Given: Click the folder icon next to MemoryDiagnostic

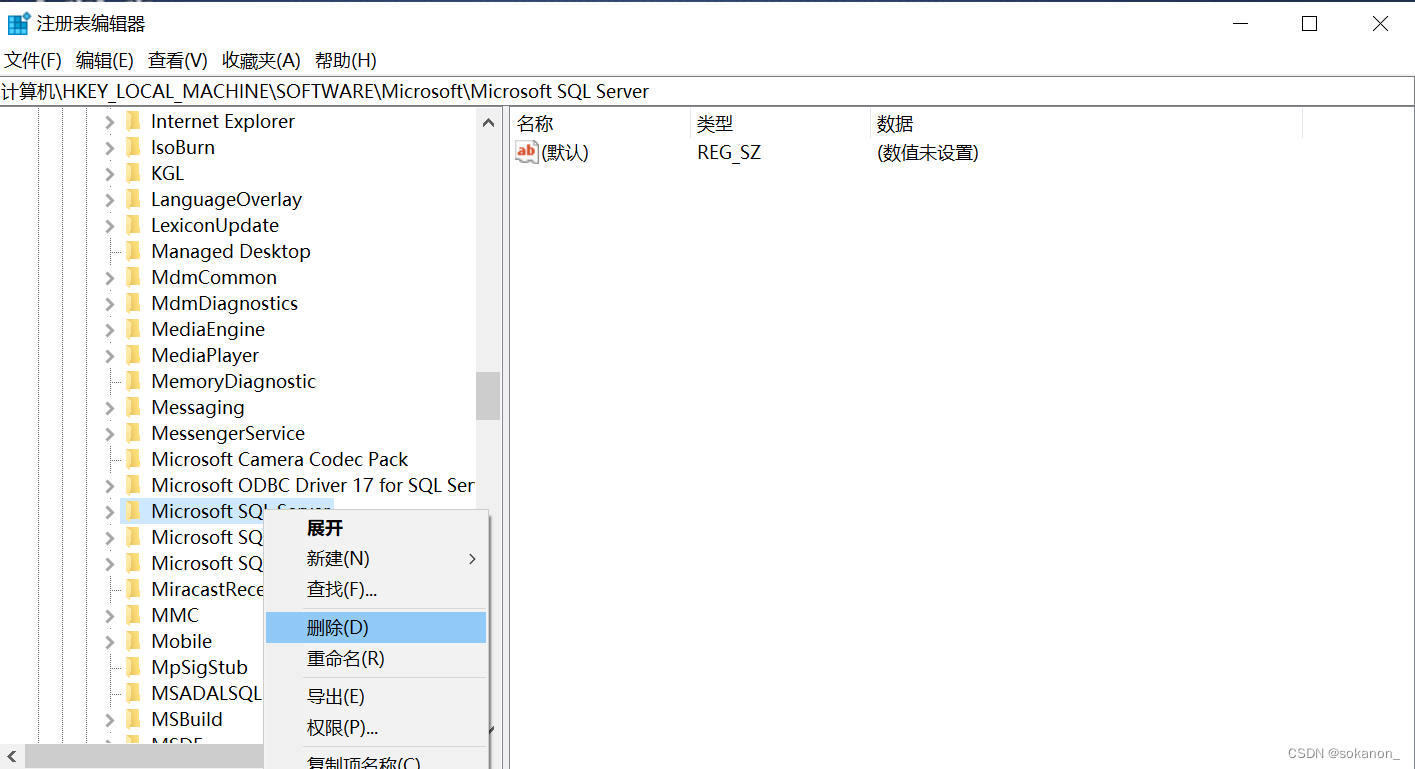Looking at the screenshot, I should (x=134, y=381).
